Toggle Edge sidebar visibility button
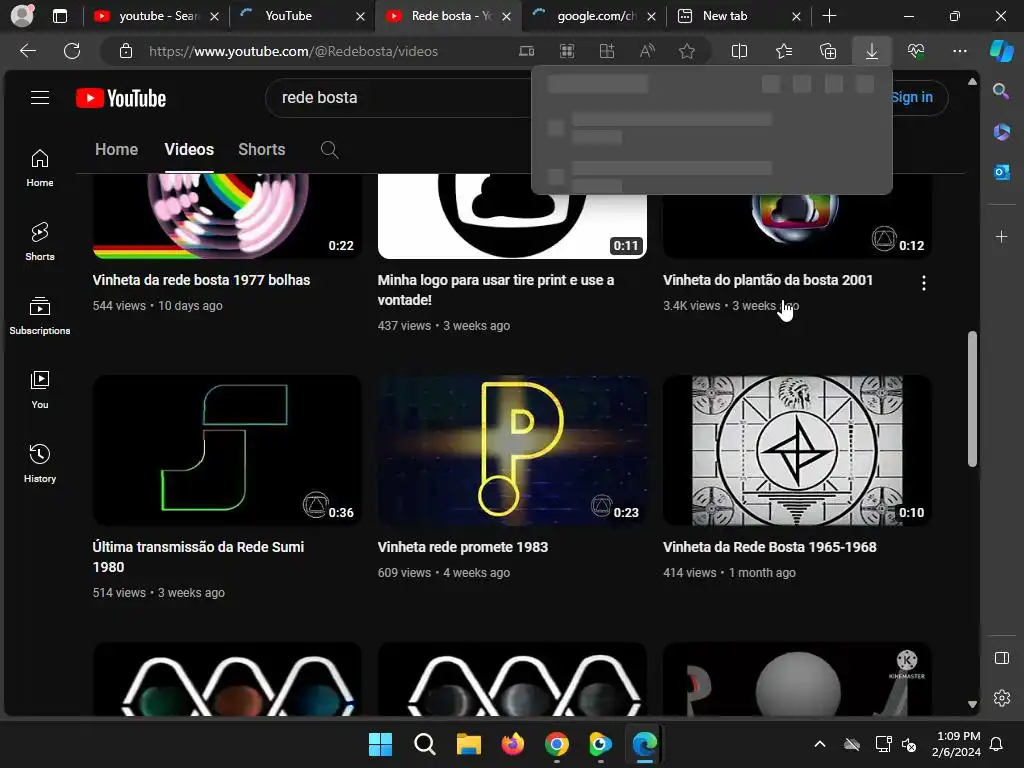1024x768 pixels. pyautogui.click(x=1001, y=658)
